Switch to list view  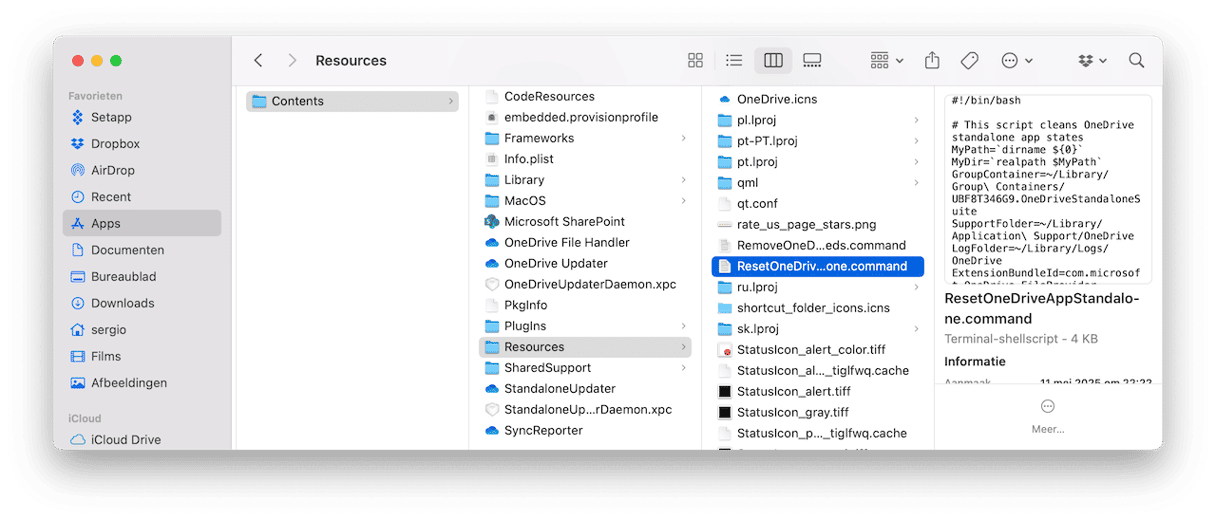point(734,60)
